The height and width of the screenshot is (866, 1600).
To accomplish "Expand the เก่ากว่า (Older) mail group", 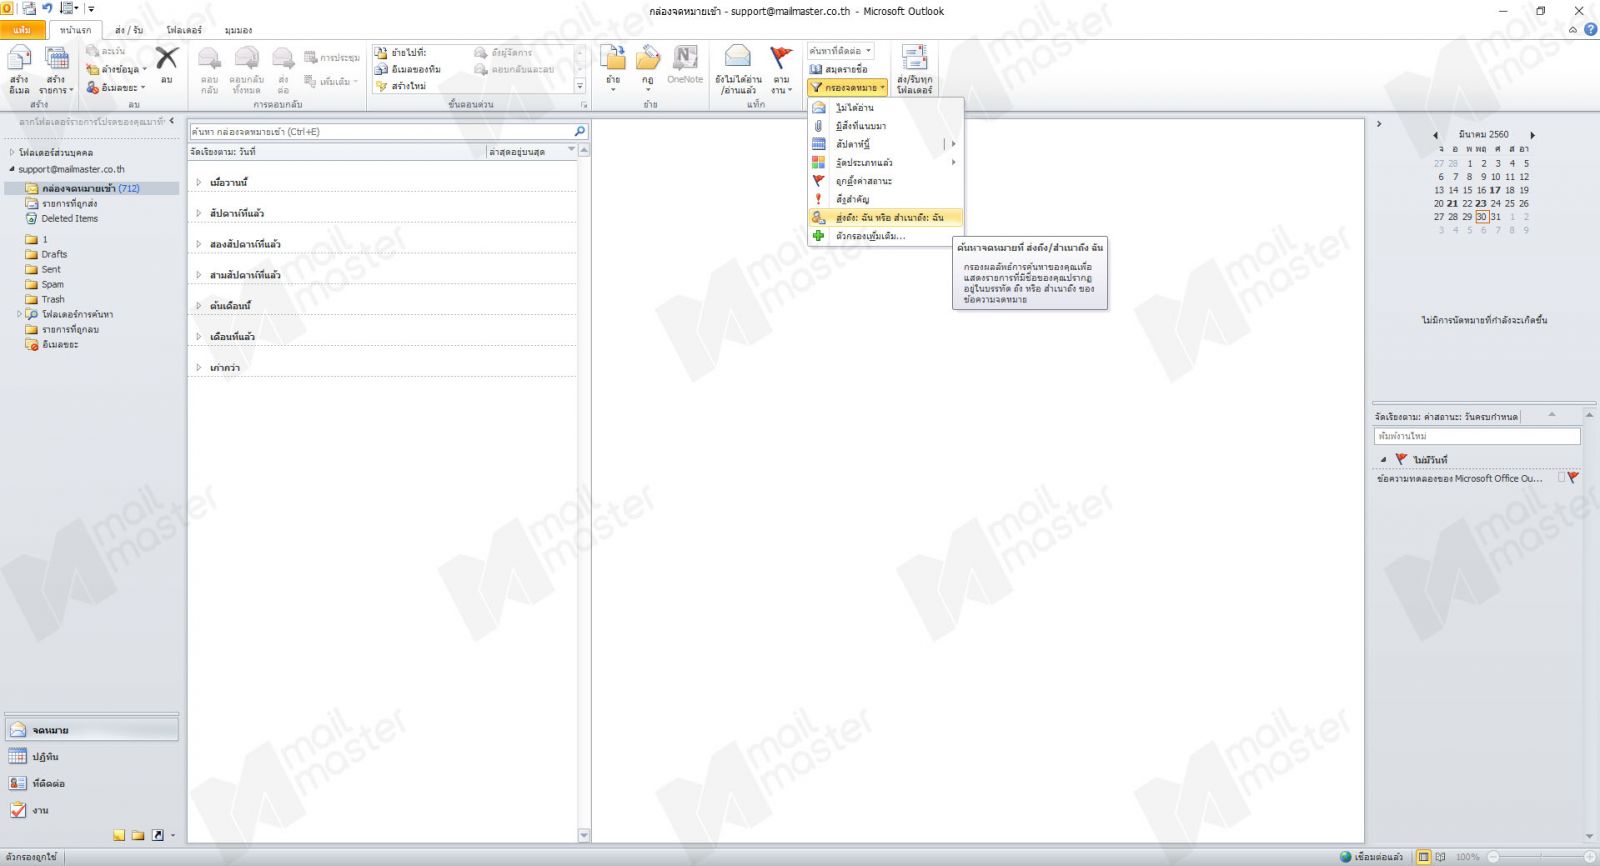I will 199,368.
